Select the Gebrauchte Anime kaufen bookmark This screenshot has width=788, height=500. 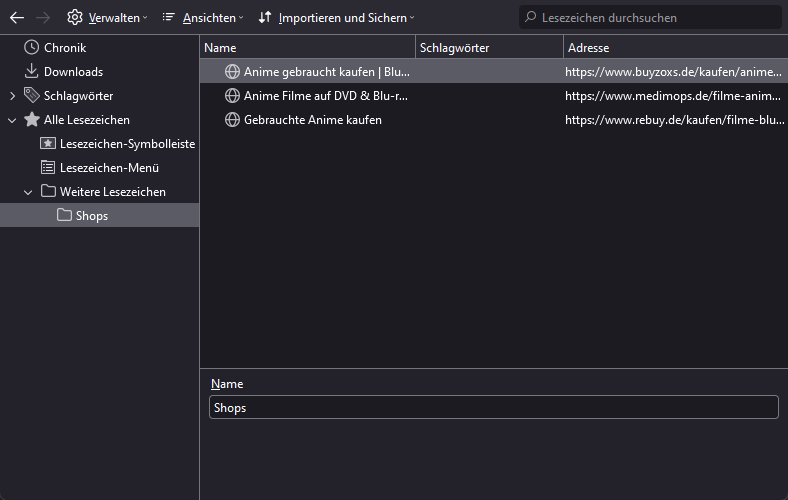tap(312, 120)
